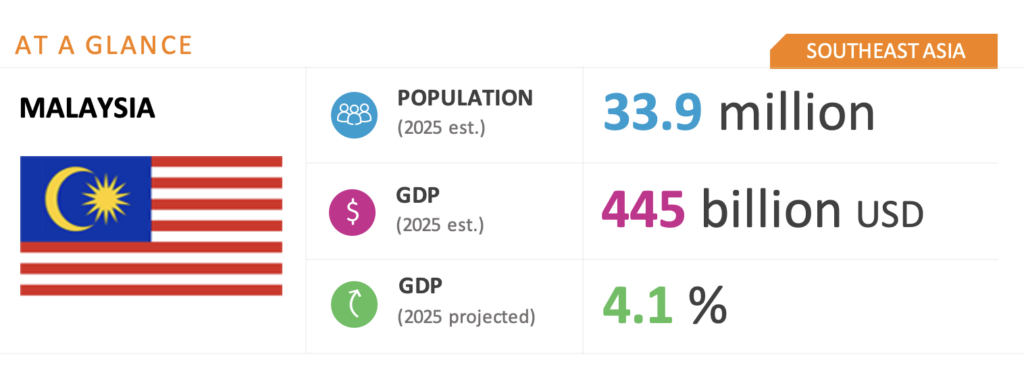The height and width of the screenshot is (392, 1024).
Task: Click the AT A GLANCE heading
Action: point(104,45)
